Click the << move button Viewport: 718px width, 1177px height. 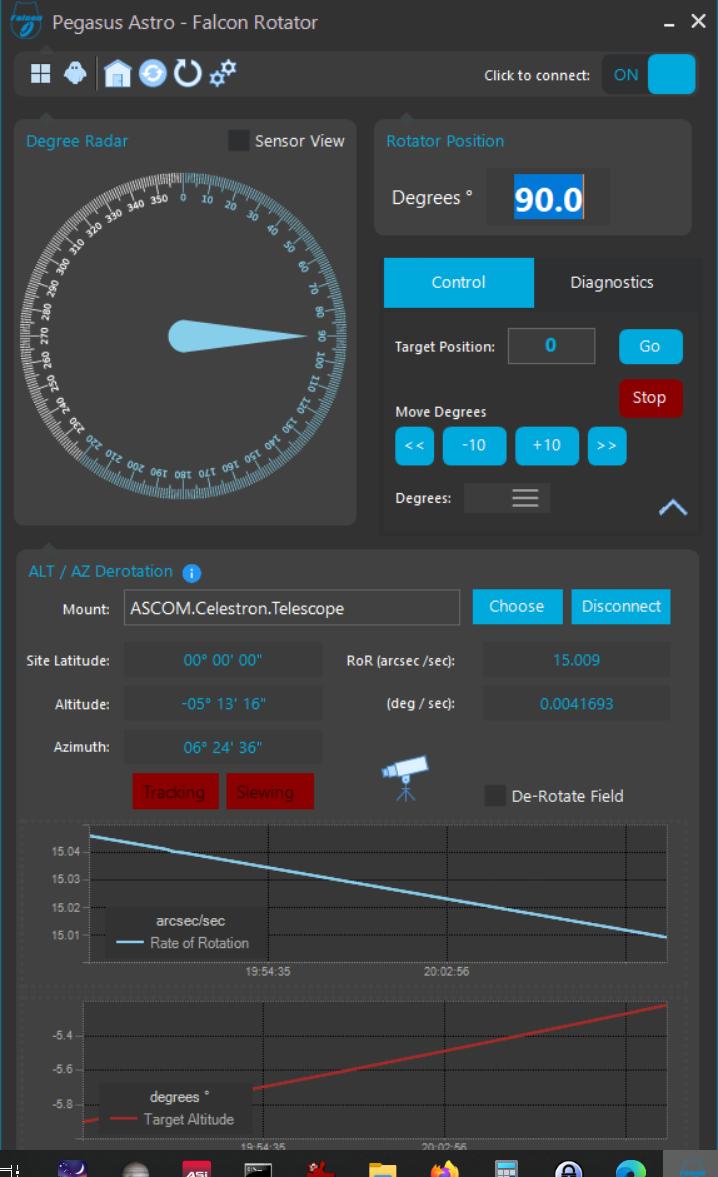click(414, 446)
